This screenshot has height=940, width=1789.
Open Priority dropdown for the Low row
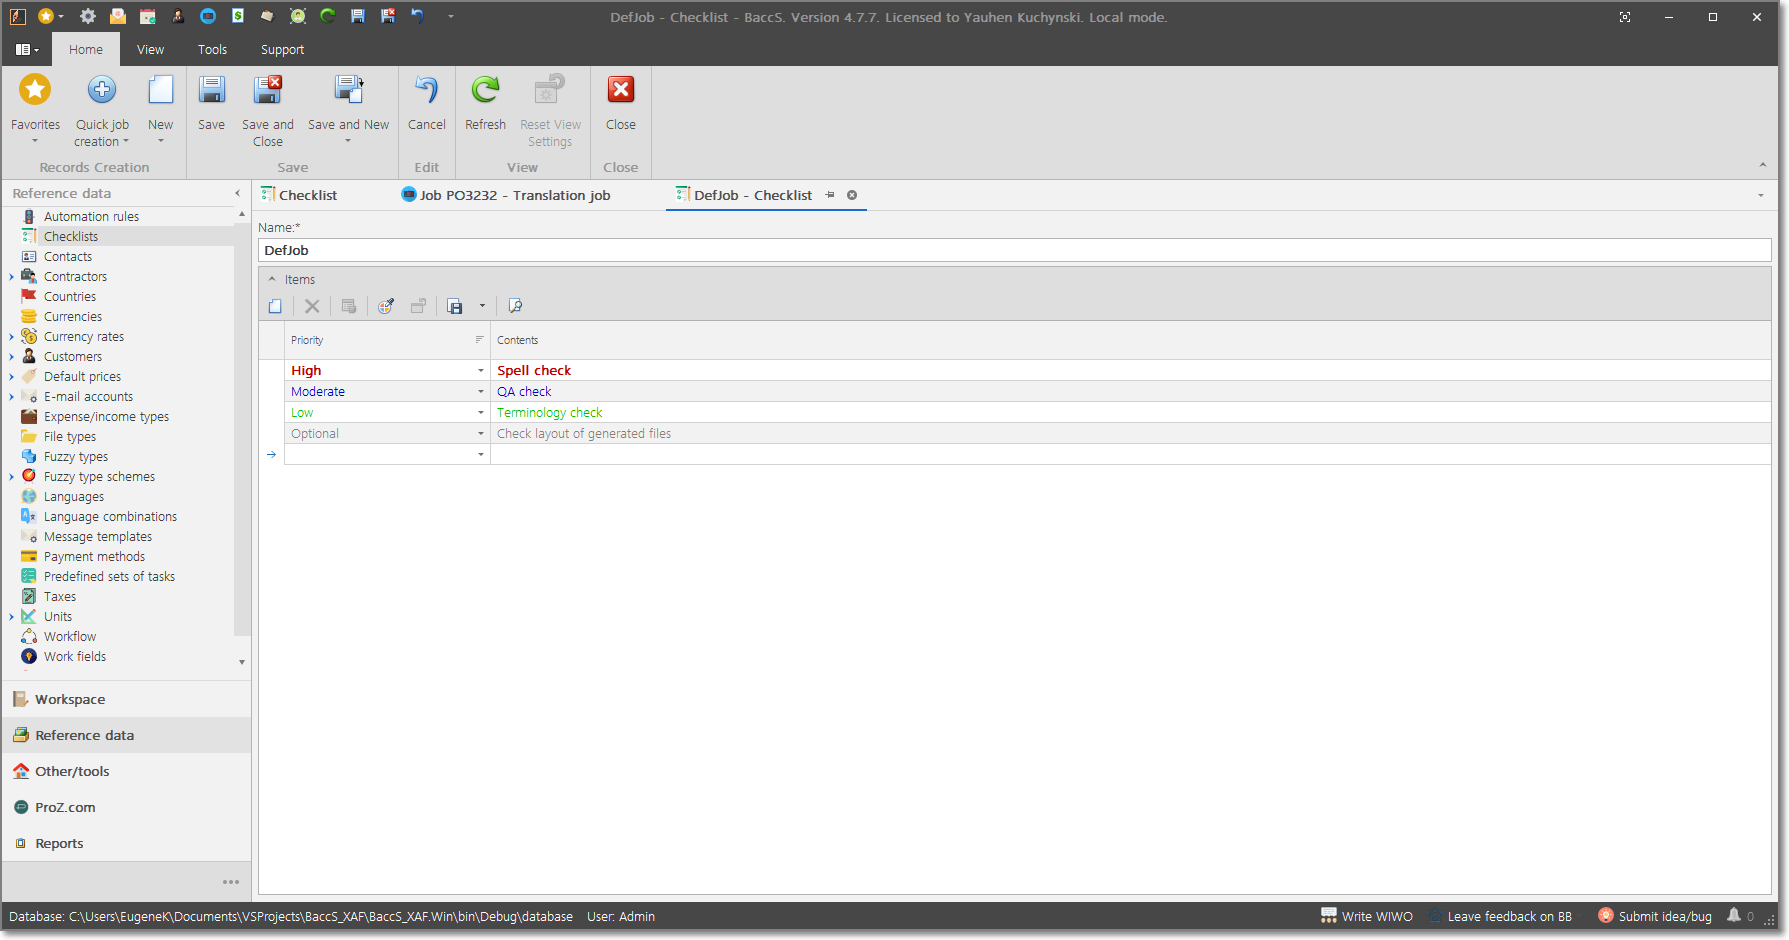coord(481,413)
